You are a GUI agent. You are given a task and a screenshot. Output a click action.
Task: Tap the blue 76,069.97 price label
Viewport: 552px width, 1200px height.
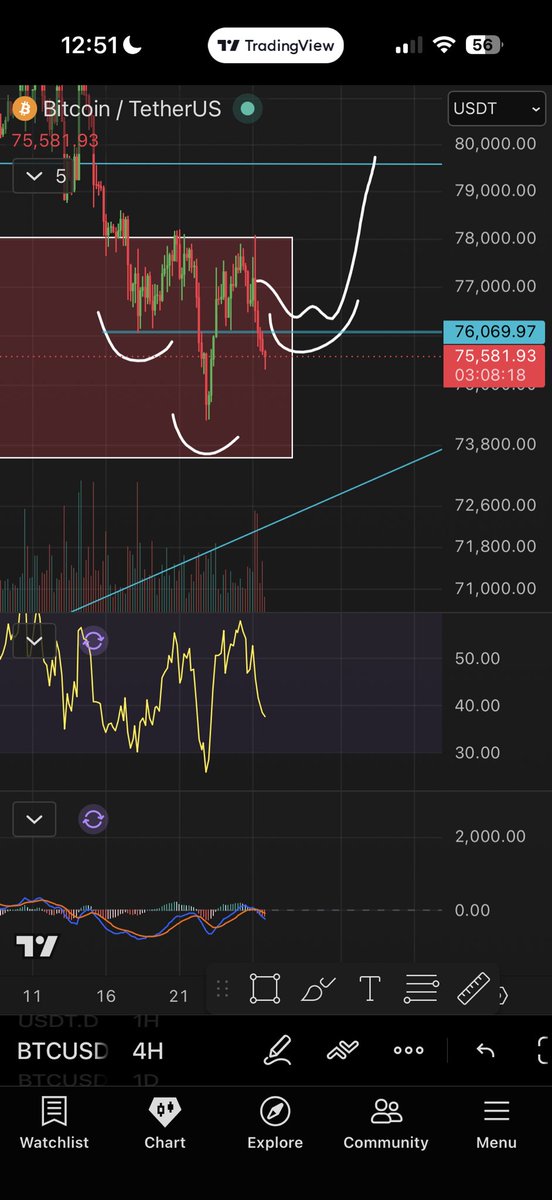(493, 331)
